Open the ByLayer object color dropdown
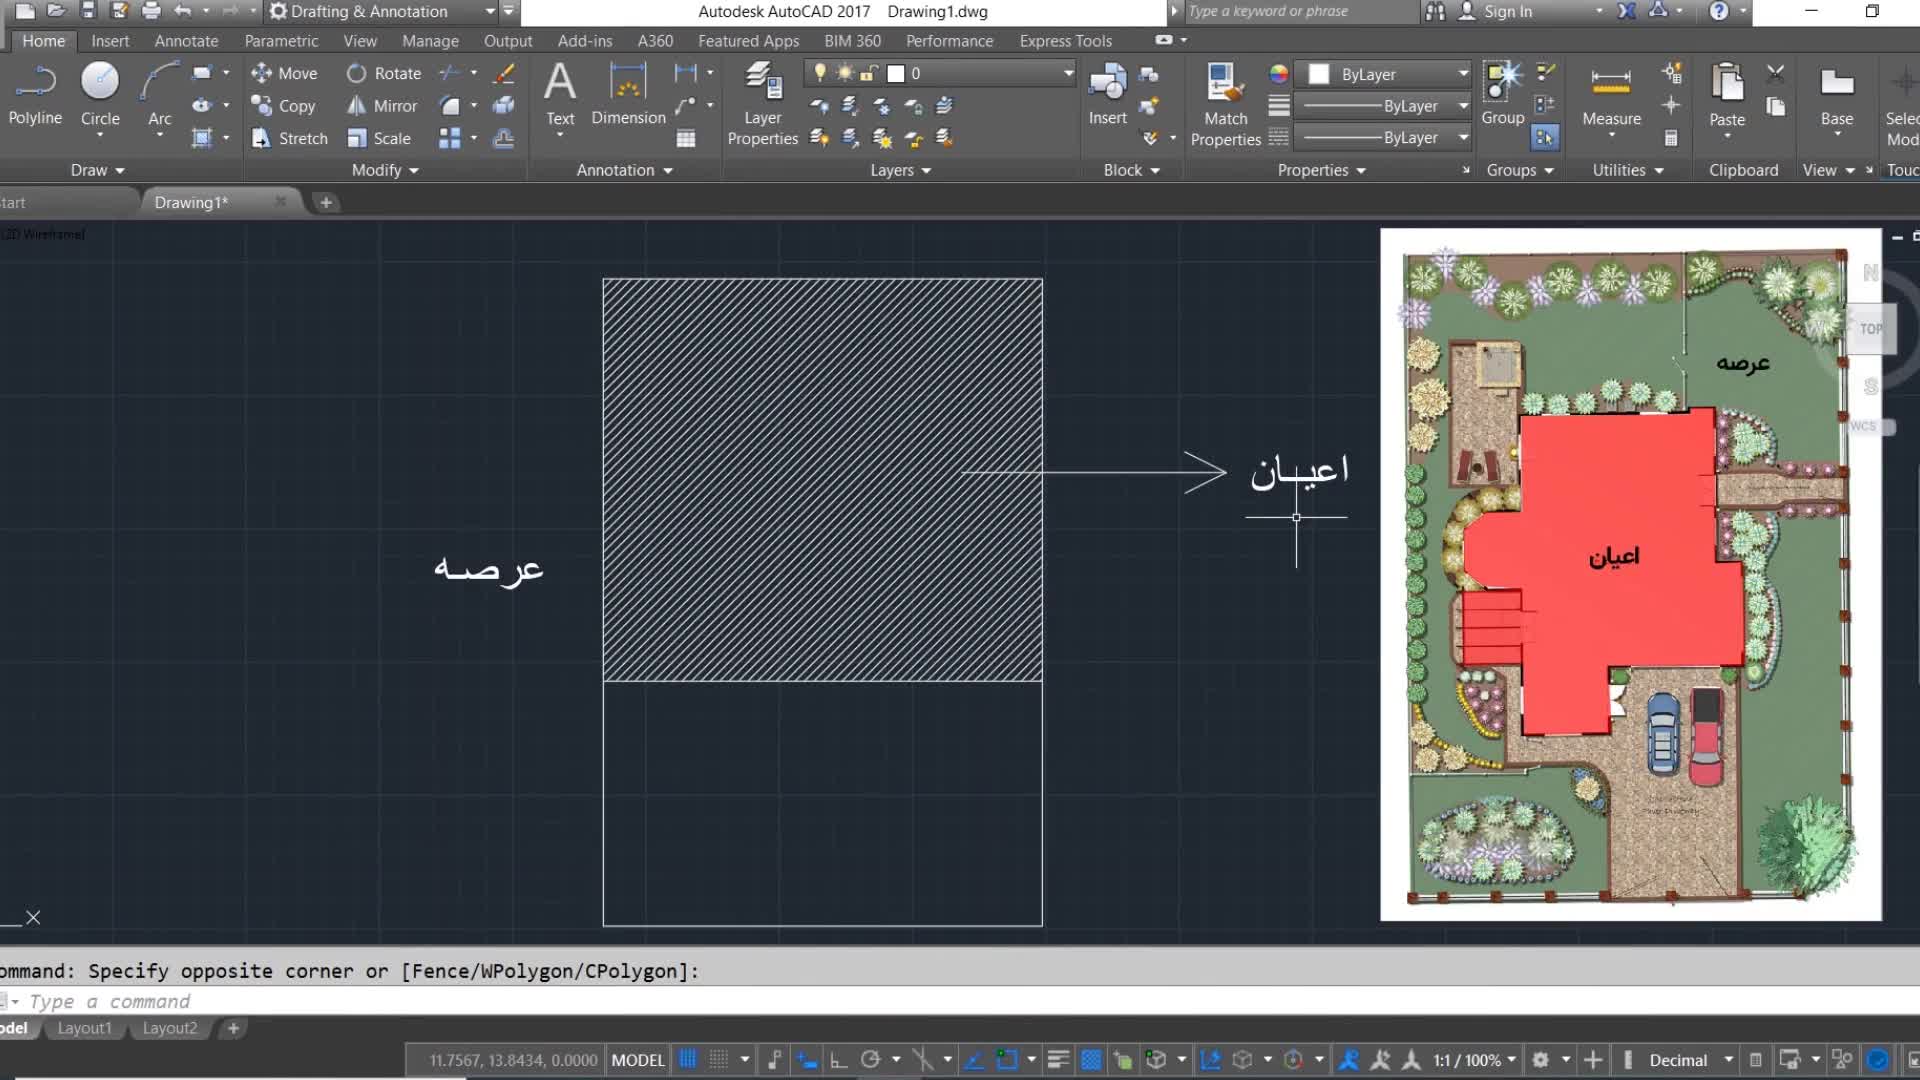The height and width of the screenshot is (1080, 1920). tap(1463, 74)
